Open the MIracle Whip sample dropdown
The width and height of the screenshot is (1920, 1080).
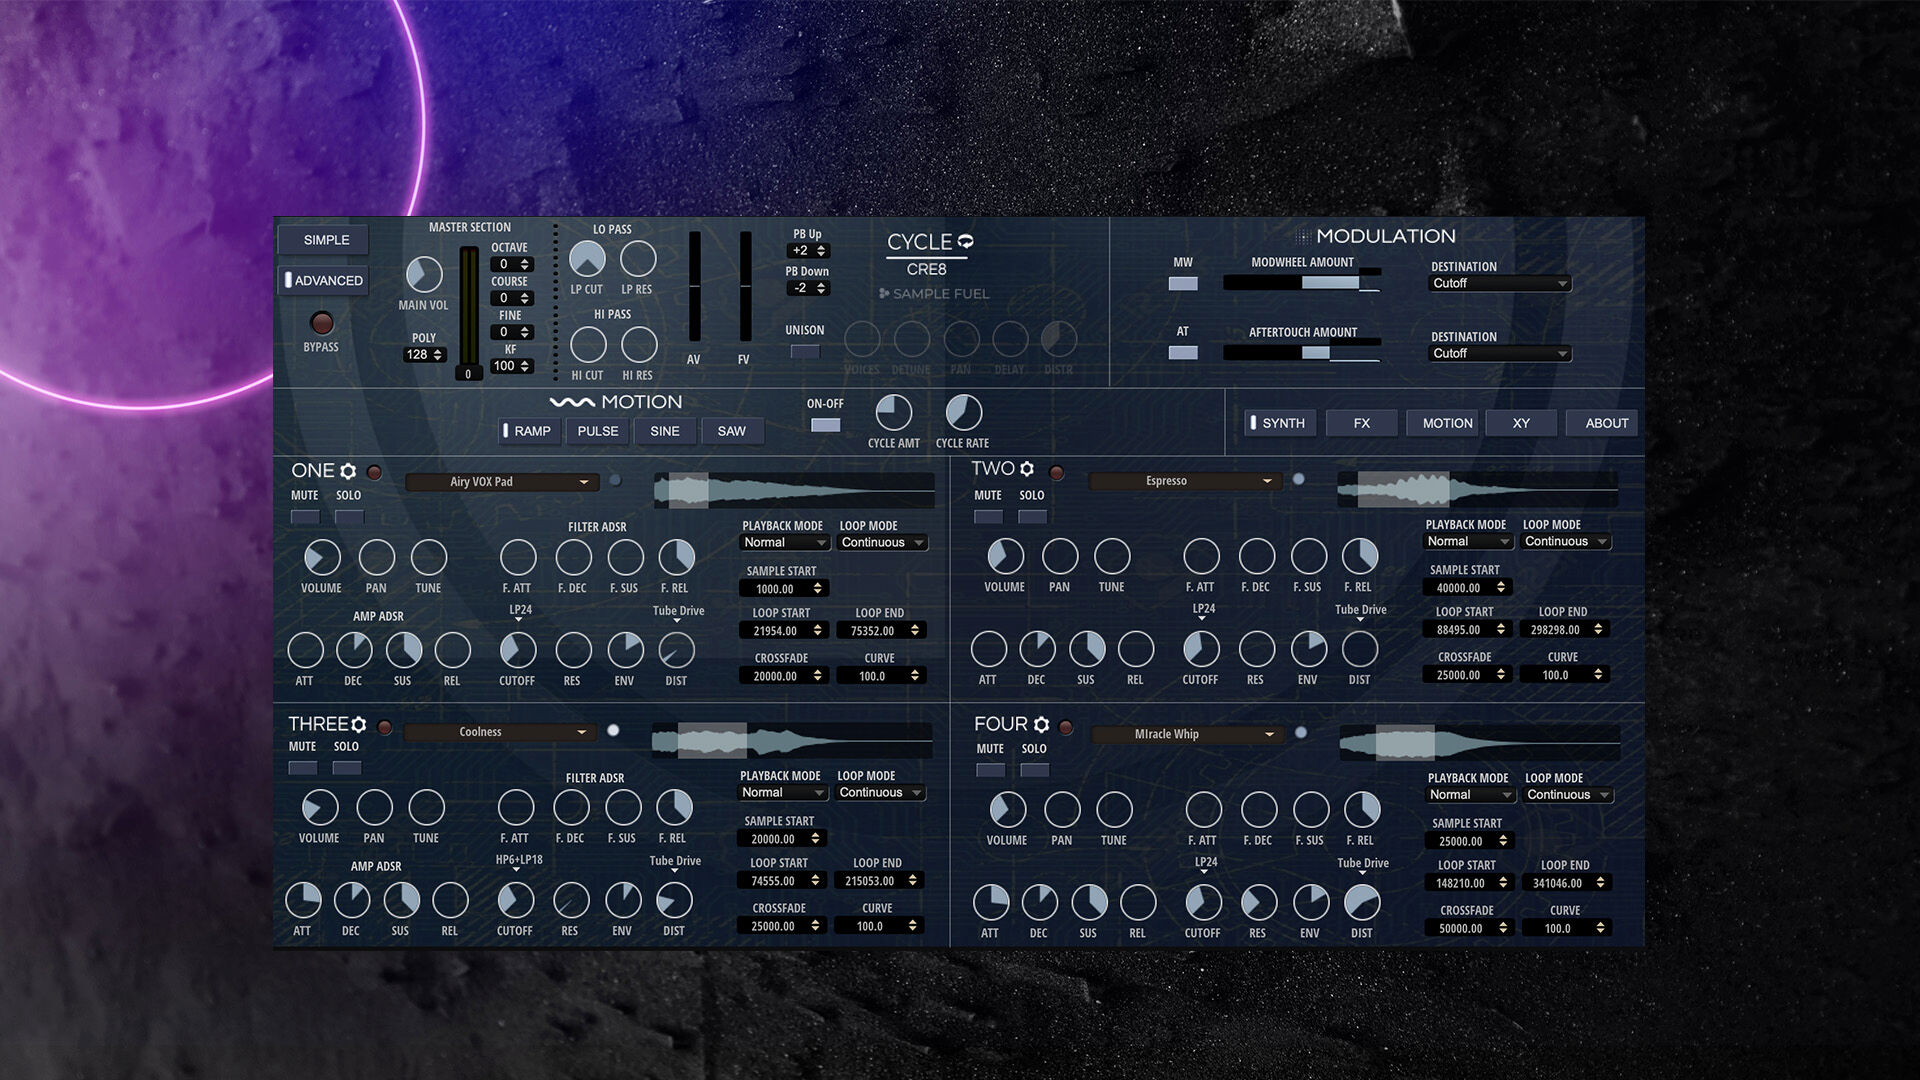(1187, 734)
